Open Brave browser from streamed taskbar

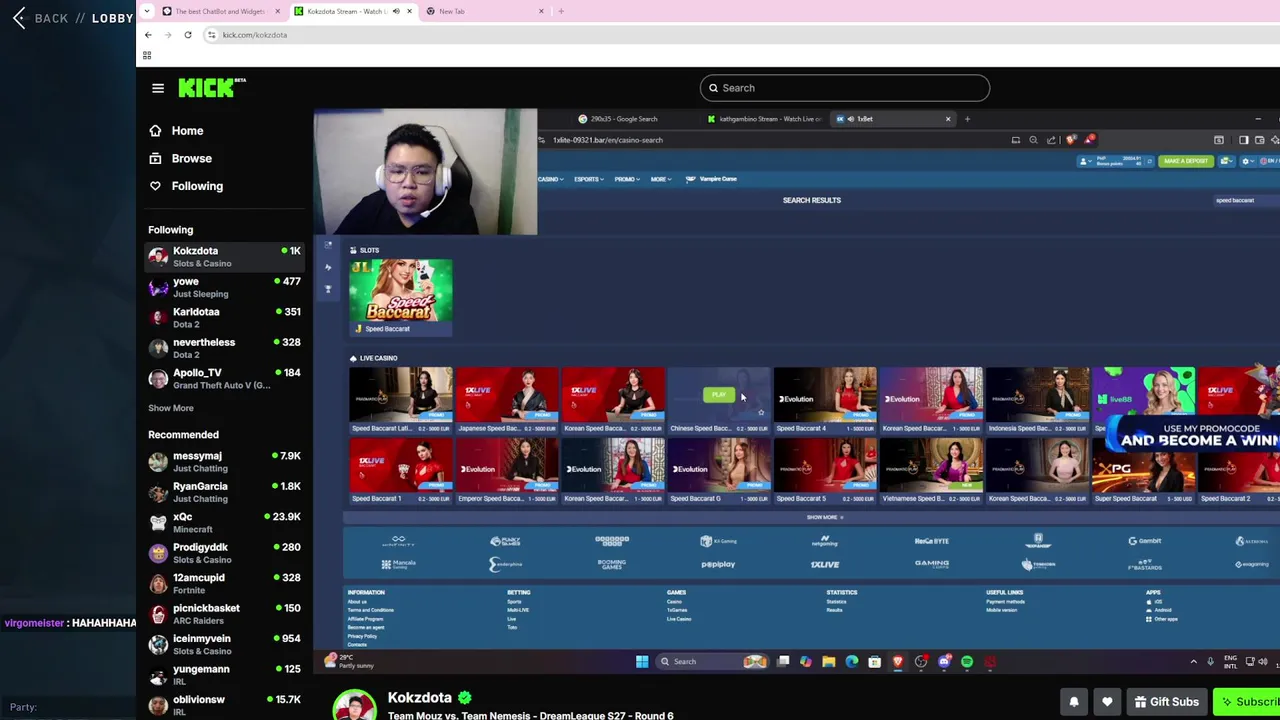[x=898, y=661]
